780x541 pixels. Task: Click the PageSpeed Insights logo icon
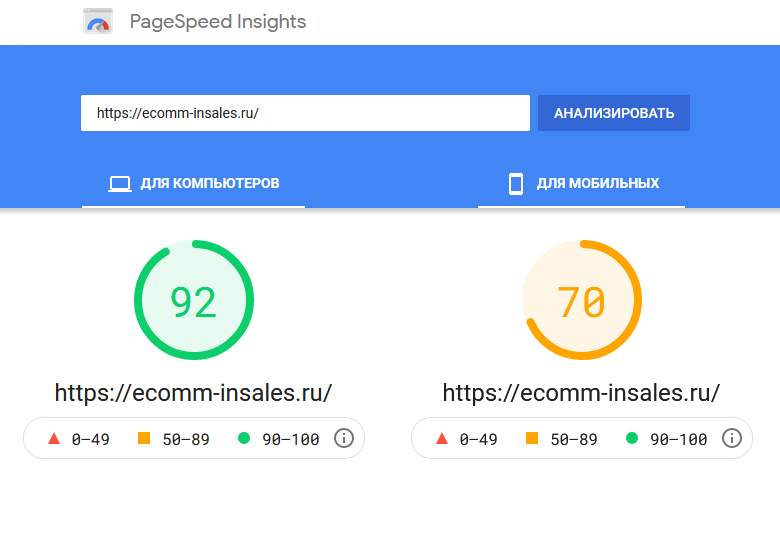click(x=98, y=21)
